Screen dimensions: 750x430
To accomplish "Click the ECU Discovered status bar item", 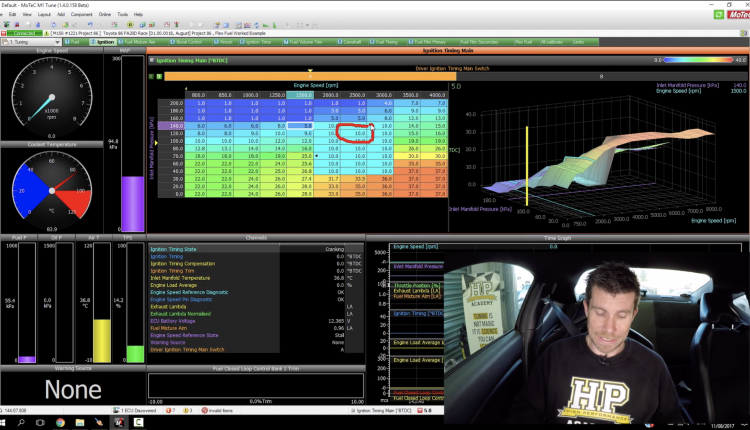I will click(x=112, y=410).
